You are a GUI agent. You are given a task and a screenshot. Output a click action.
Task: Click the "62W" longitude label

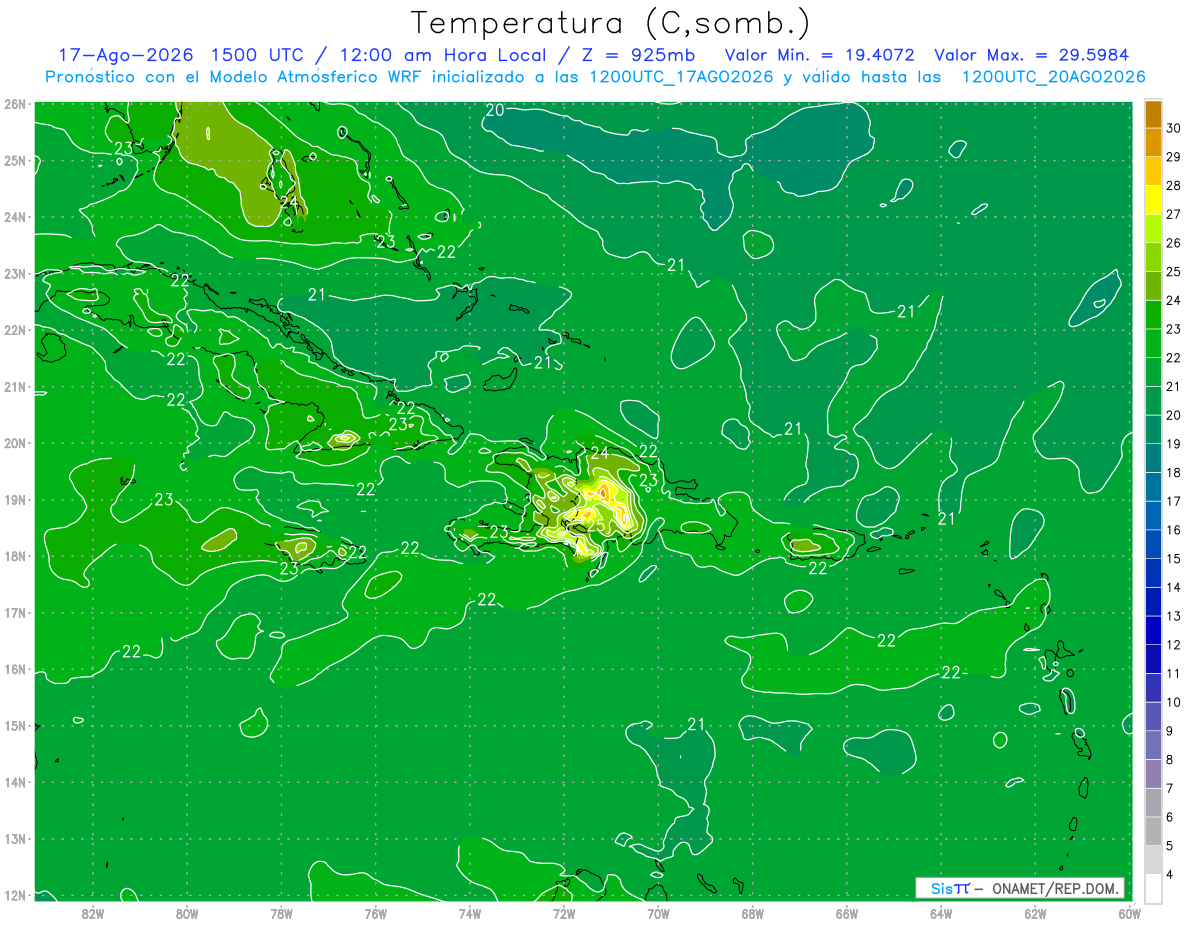1035,913
